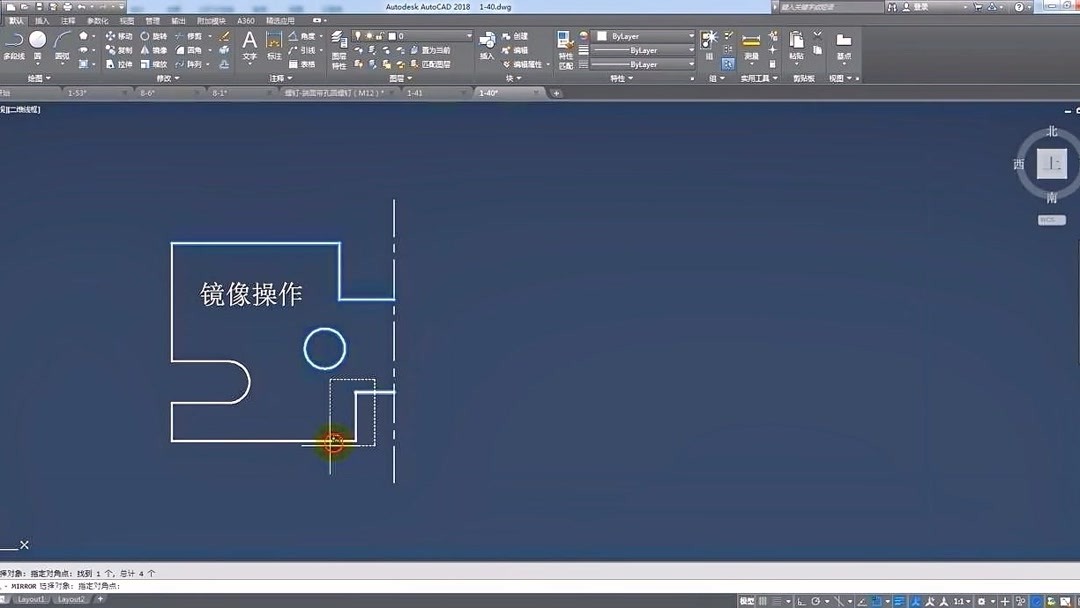This screenshot has height=608, width=1080.
Task: Toggle orthogonal mode in the status bar
Action: [x=800, y=599]
